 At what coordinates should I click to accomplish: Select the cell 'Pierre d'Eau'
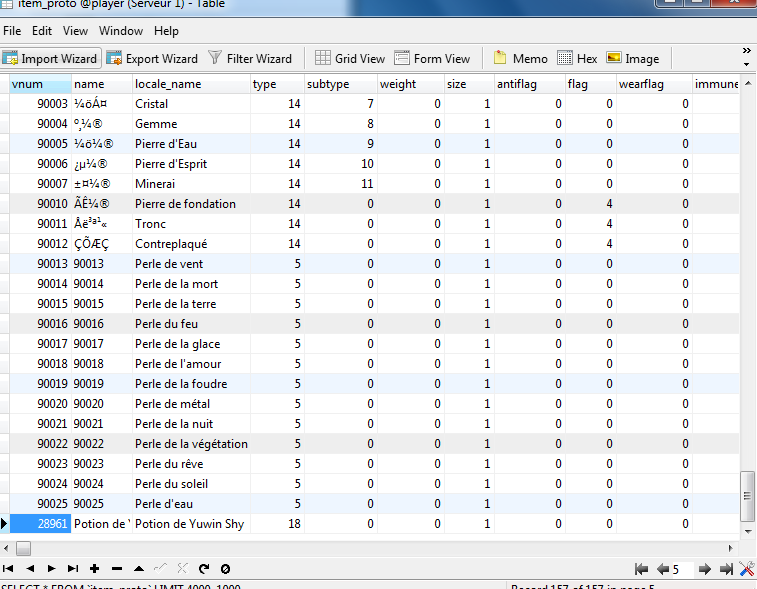191,144
